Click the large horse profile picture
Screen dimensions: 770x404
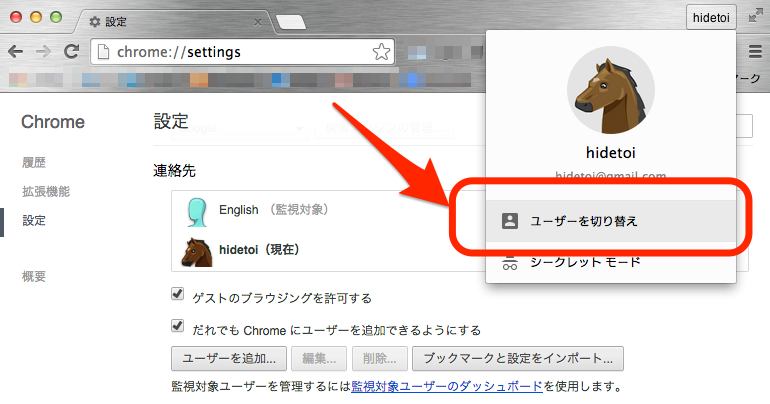(610, 90)
